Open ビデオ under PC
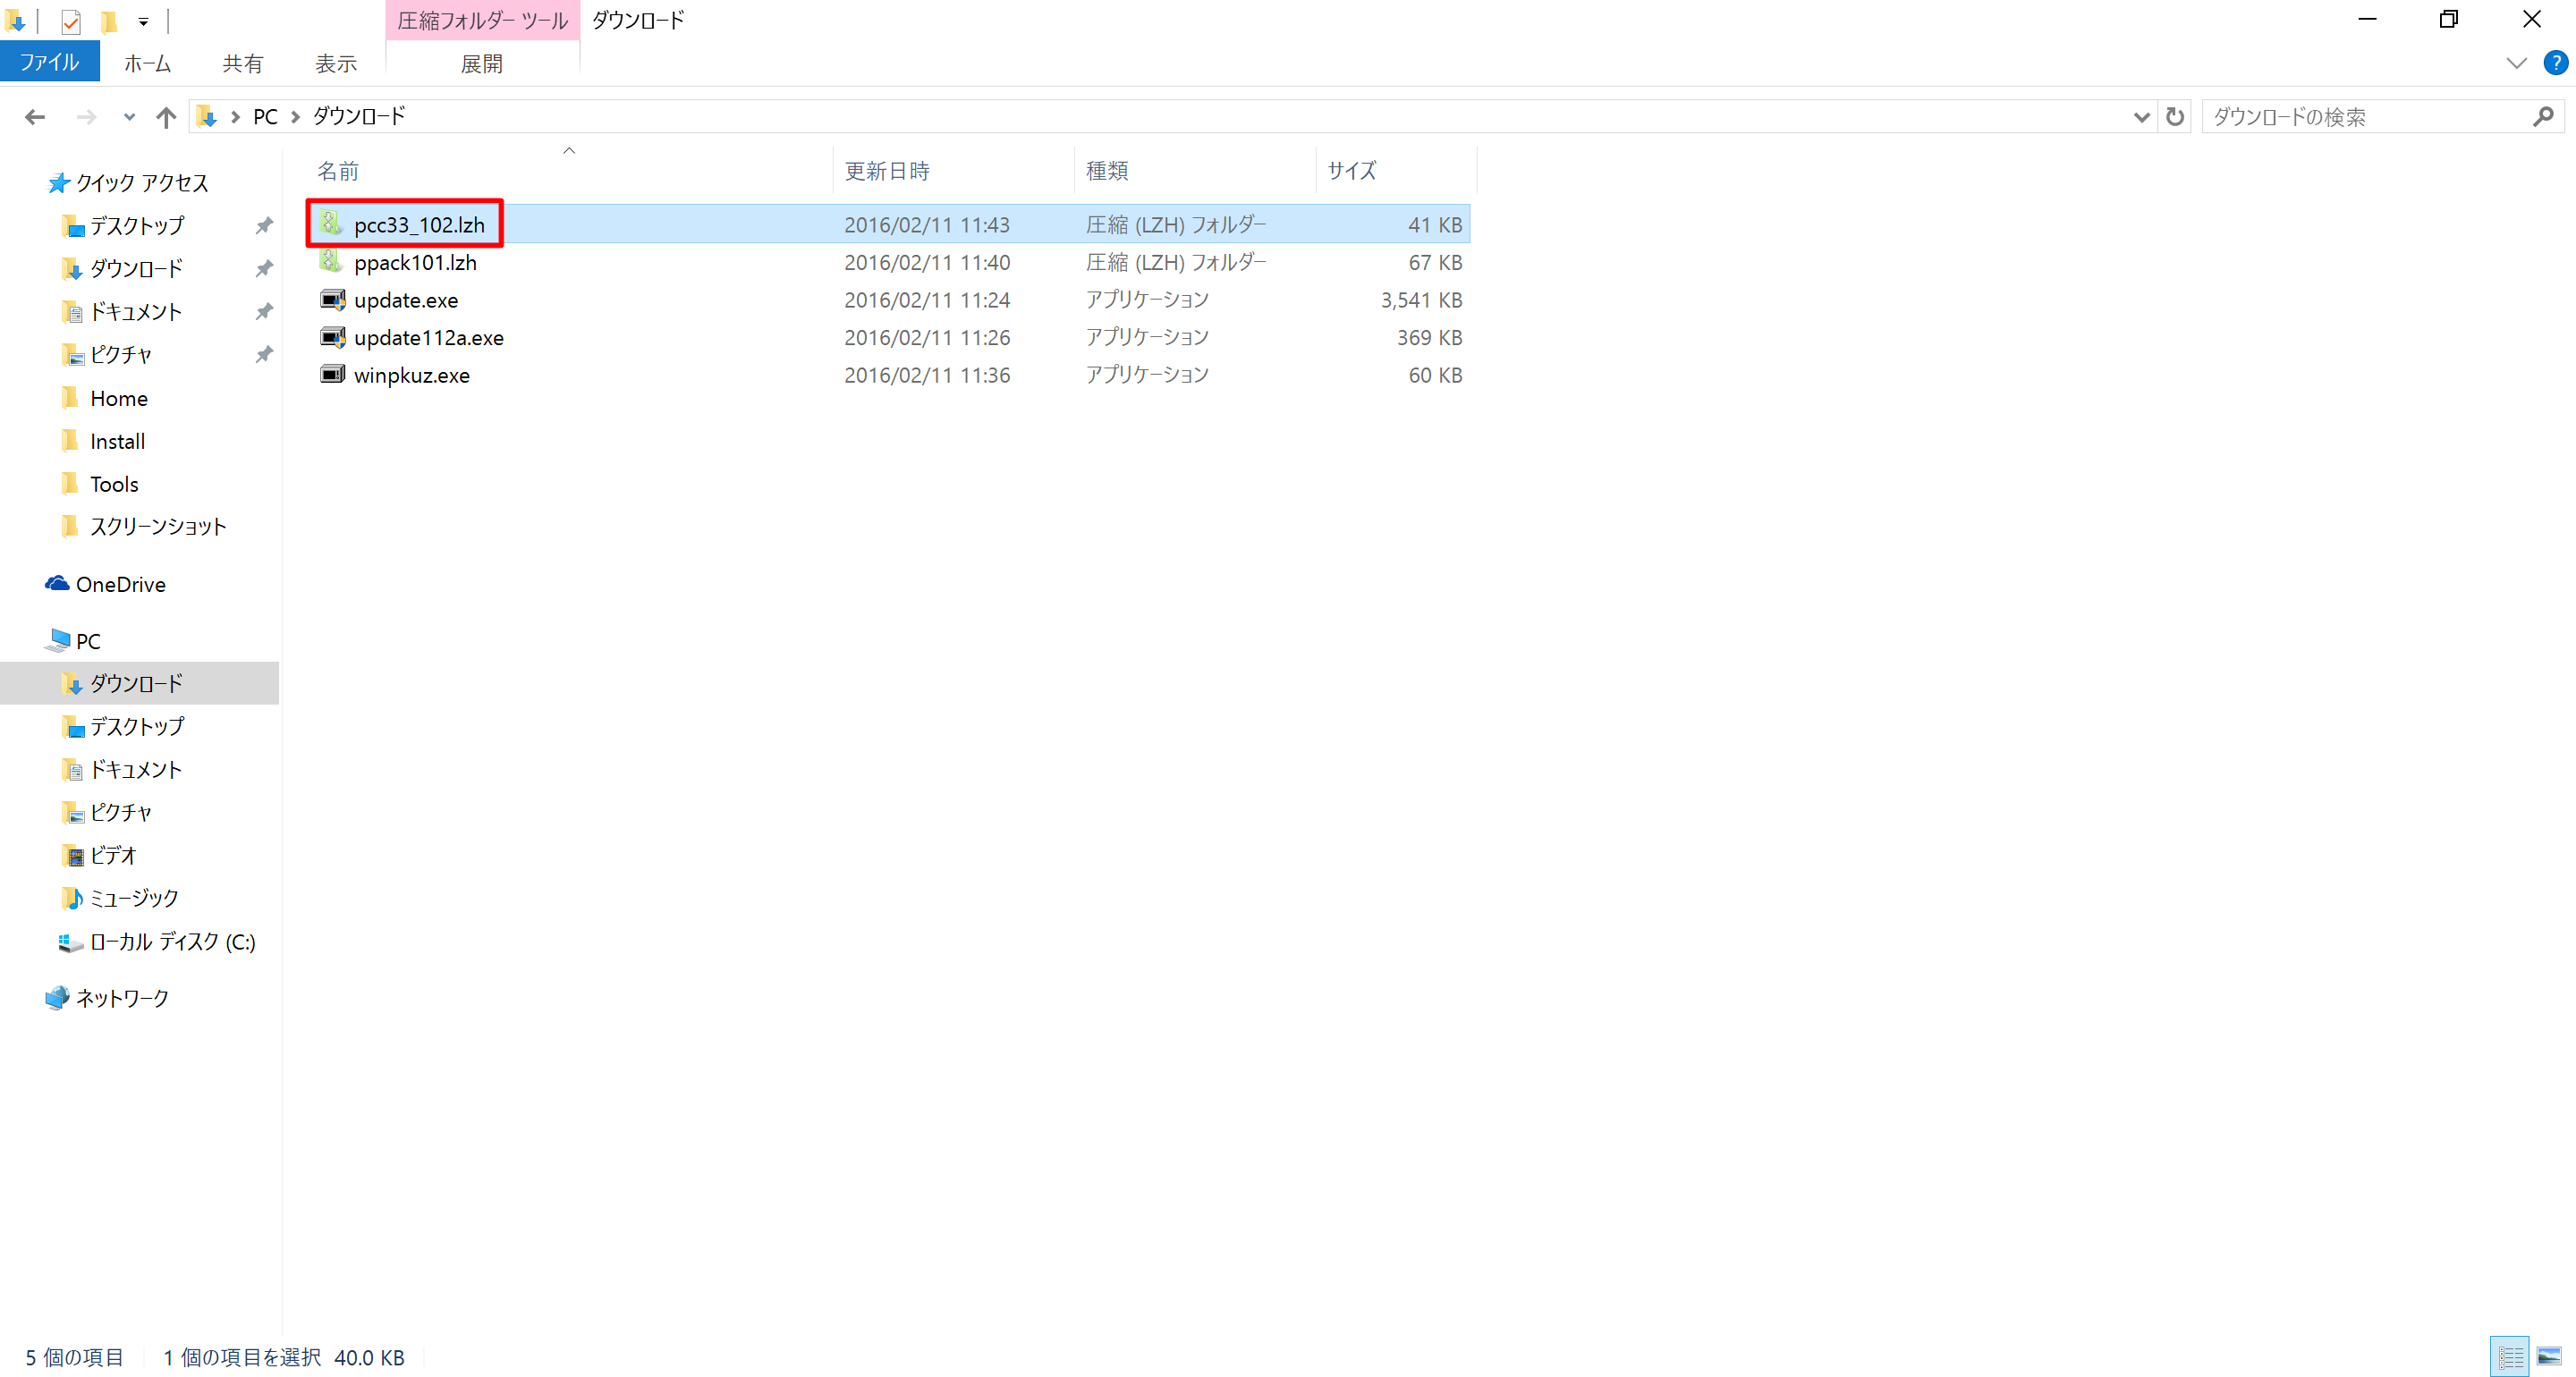2576x1377 pixels. click(x=113, y=855)
